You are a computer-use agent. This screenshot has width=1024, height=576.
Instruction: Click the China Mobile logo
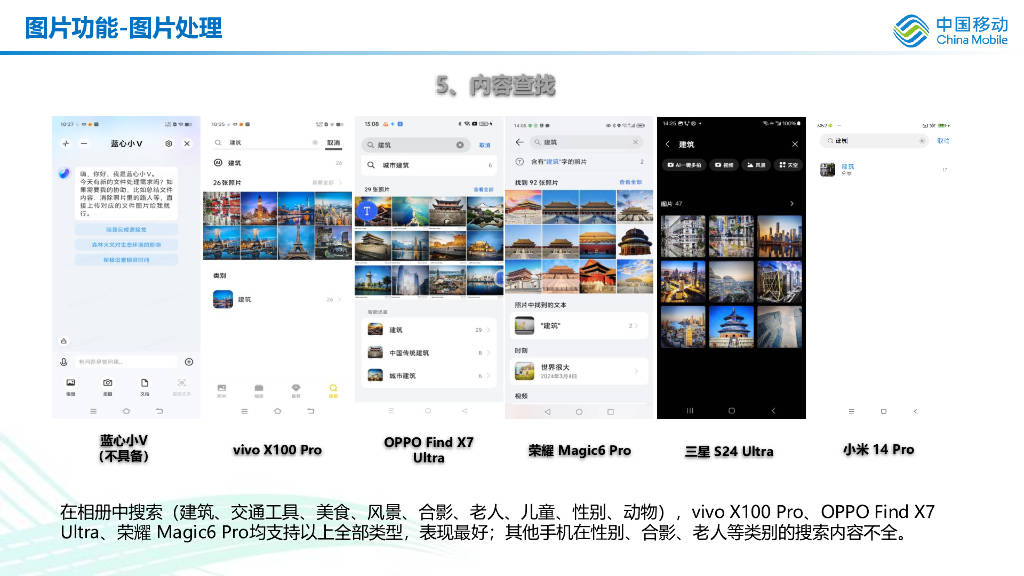pyautogui.click(x=951, y=31)
